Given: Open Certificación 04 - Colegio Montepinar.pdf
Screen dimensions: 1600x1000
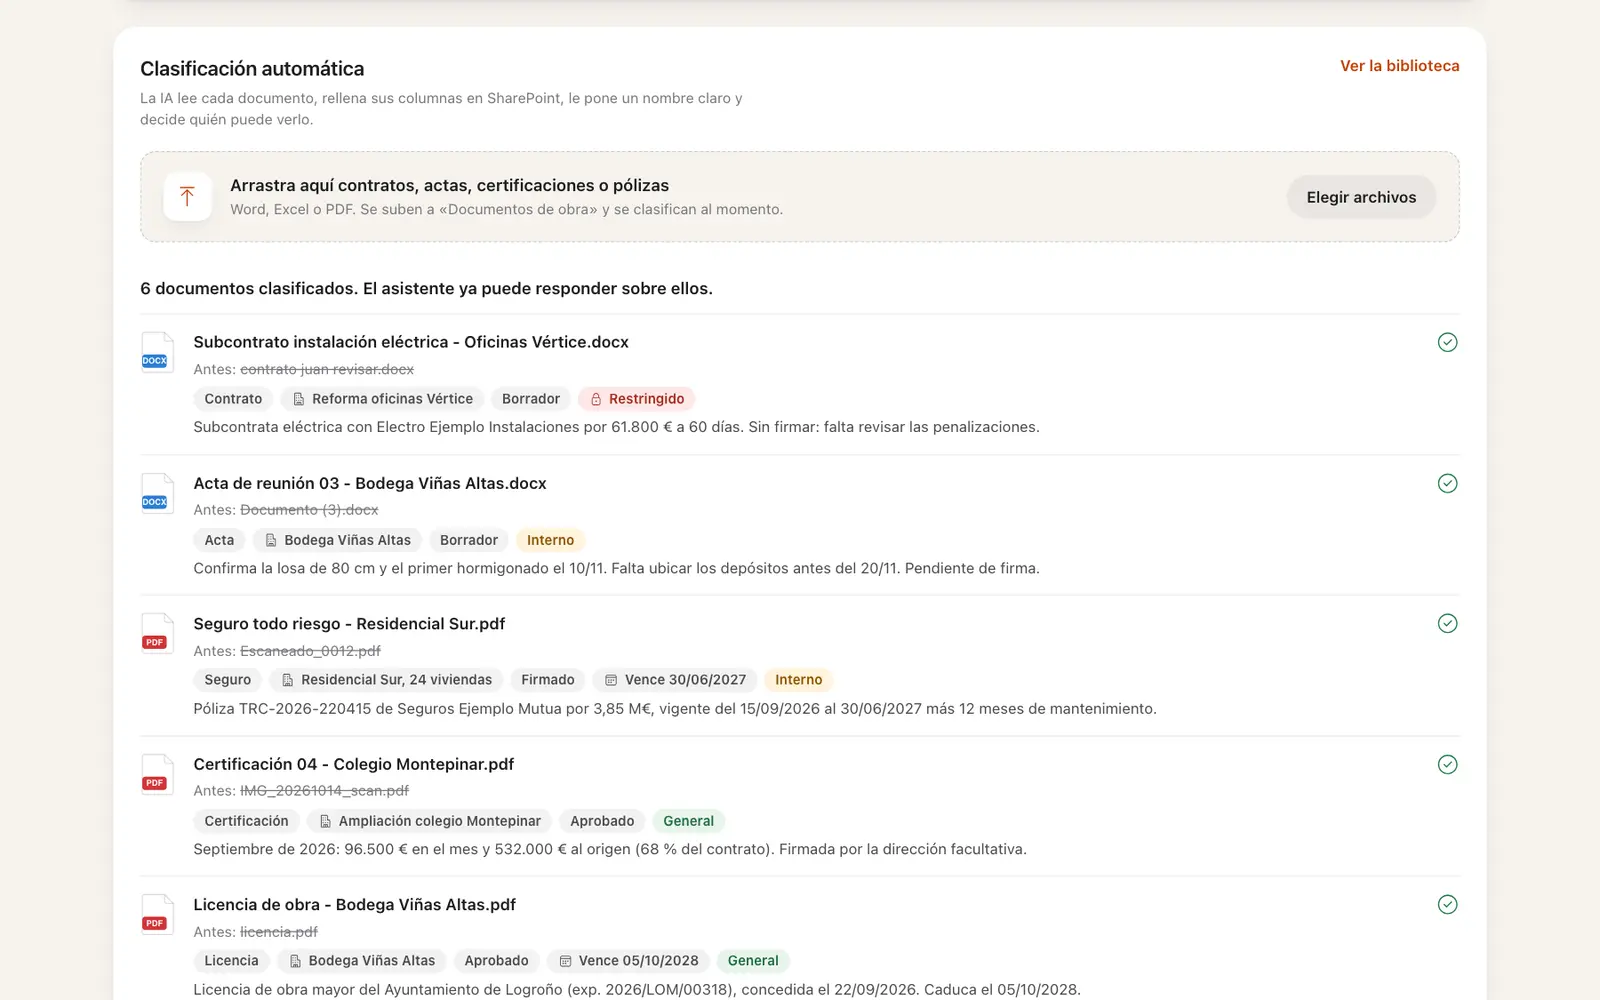Looking at the screenshot, I should [354, 764].
